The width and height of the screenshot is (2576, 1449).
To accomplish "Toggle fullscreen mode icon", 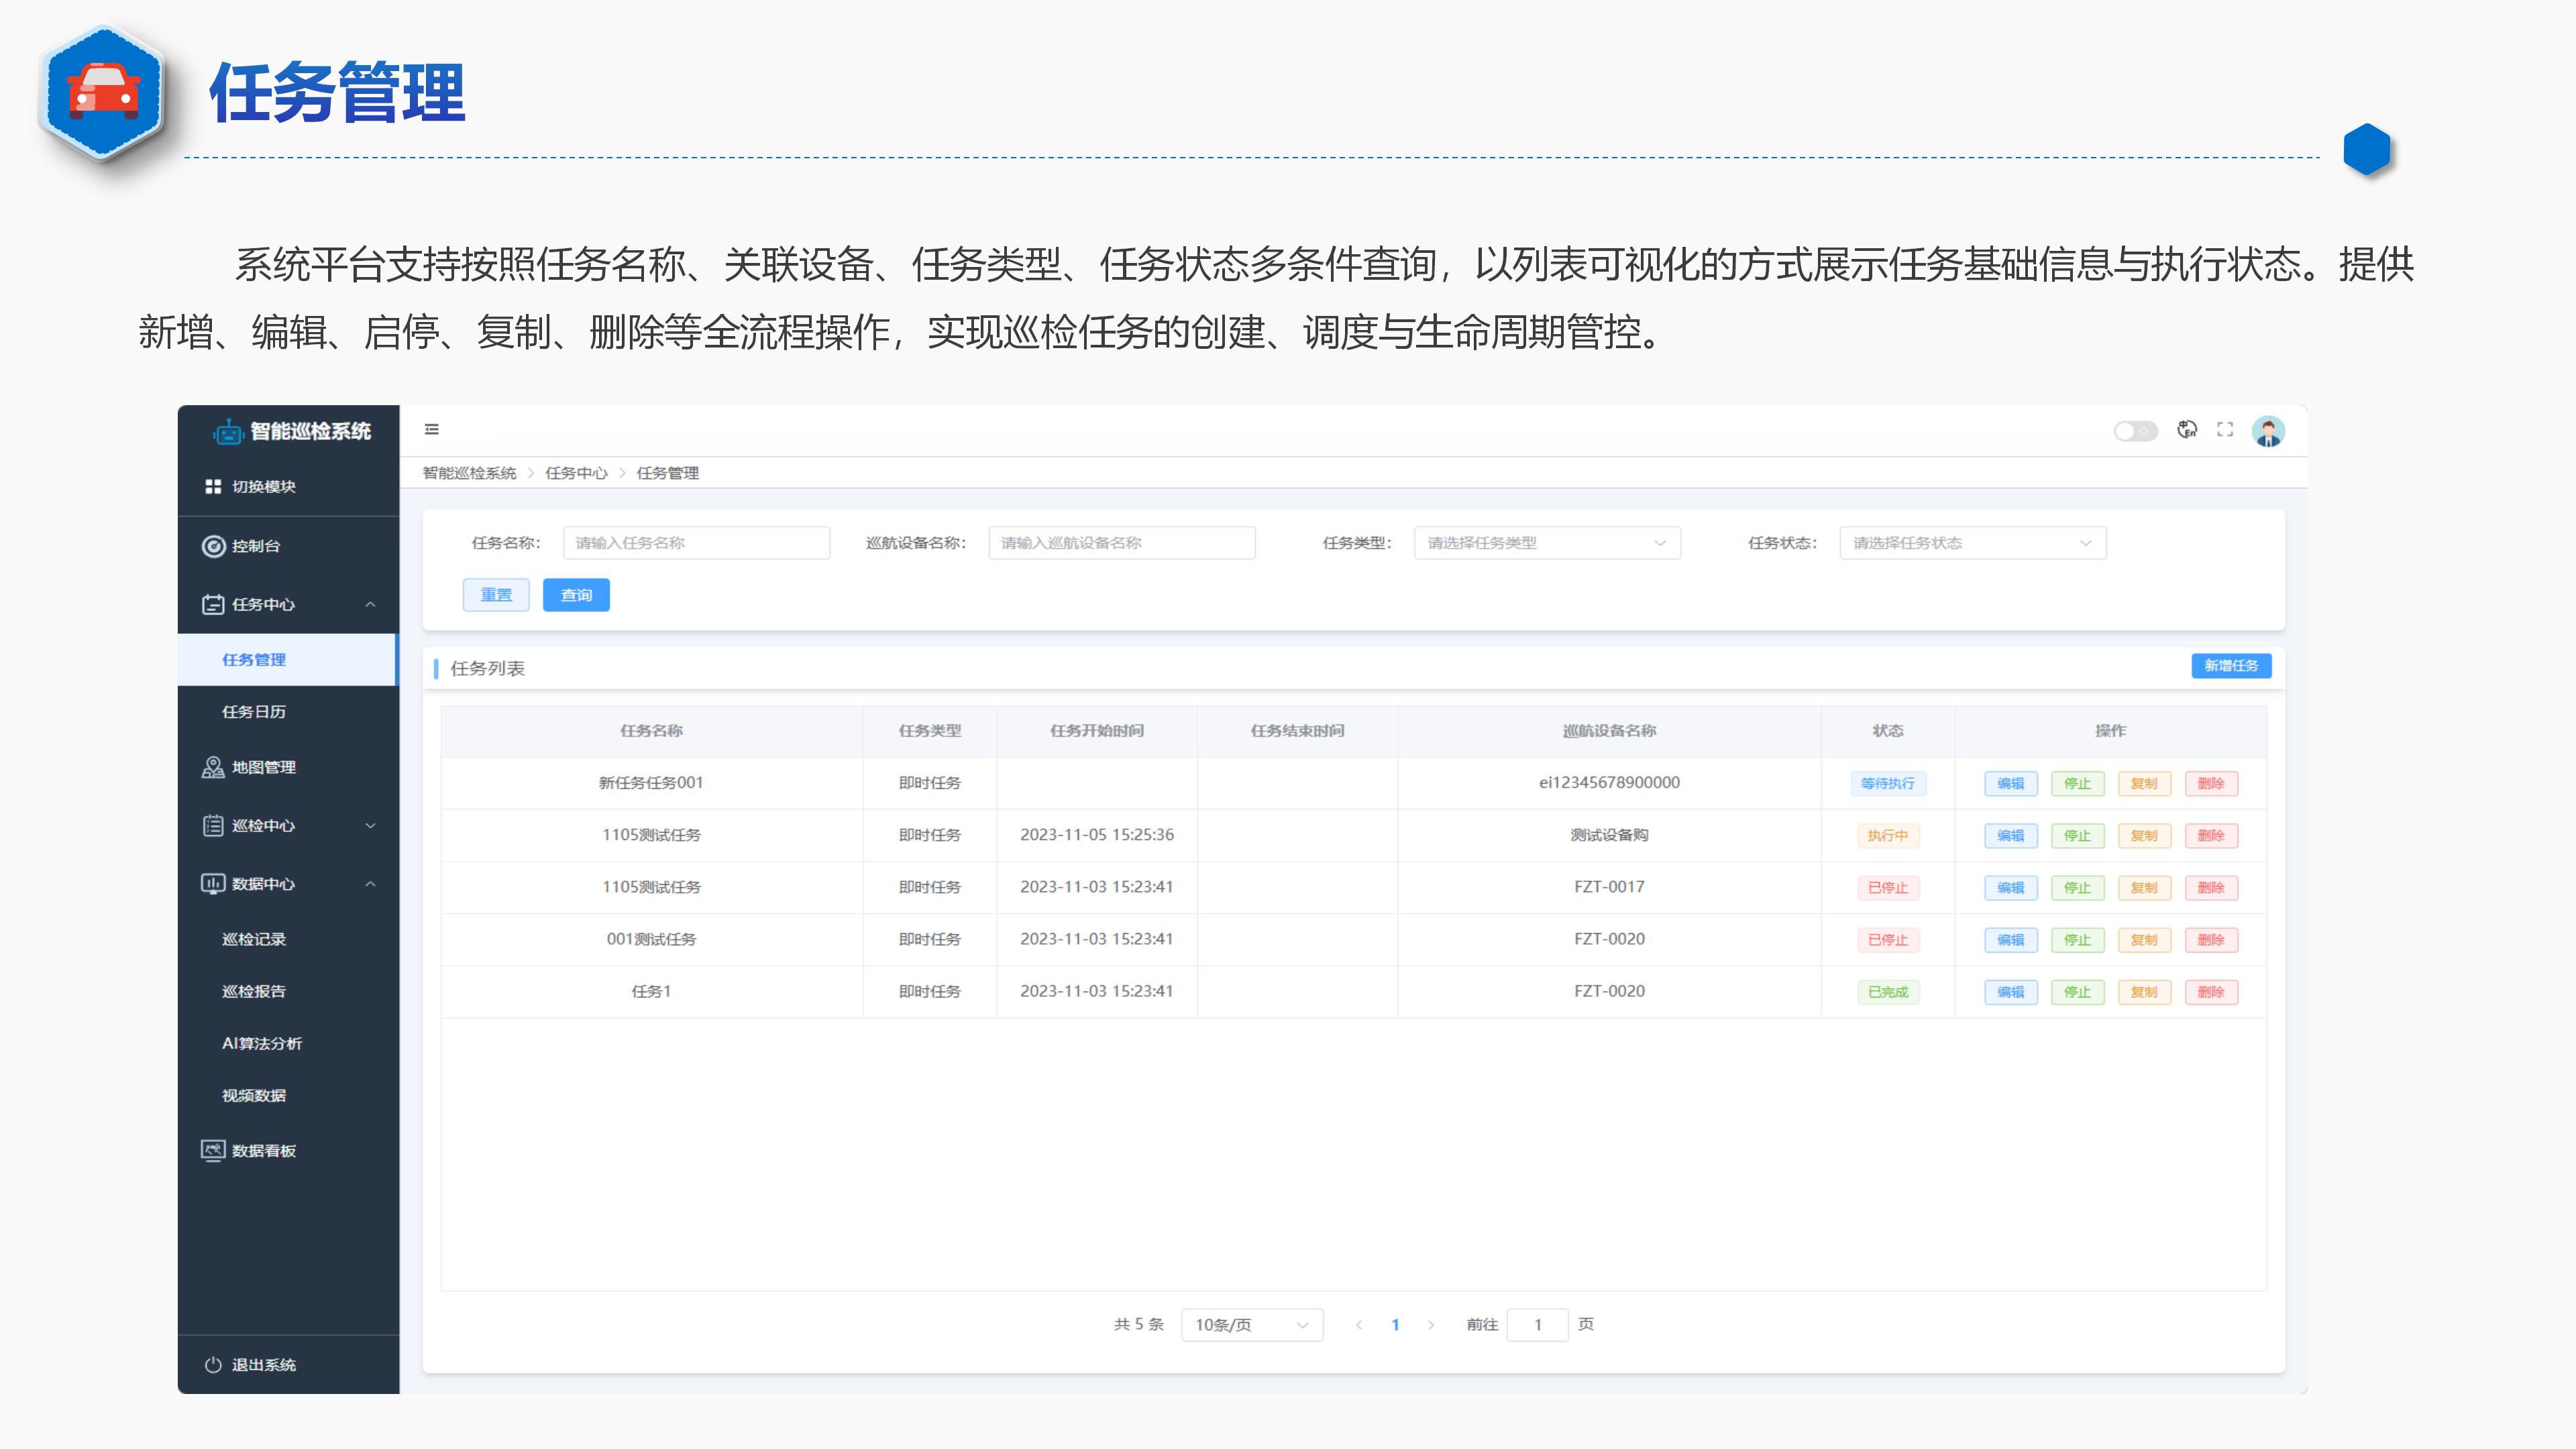I will tap(2225, 430).
